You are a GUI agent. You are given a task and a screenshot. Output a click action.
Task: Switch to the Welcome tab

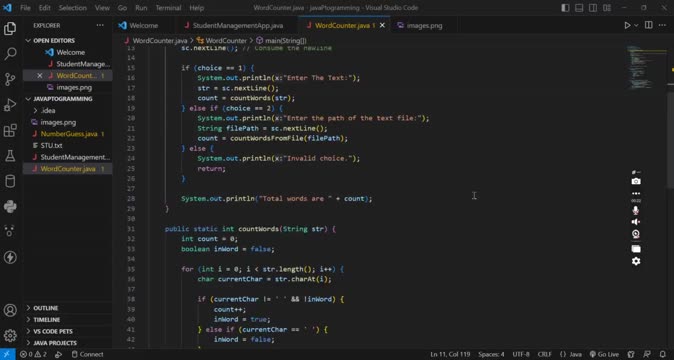click(144, 25)
